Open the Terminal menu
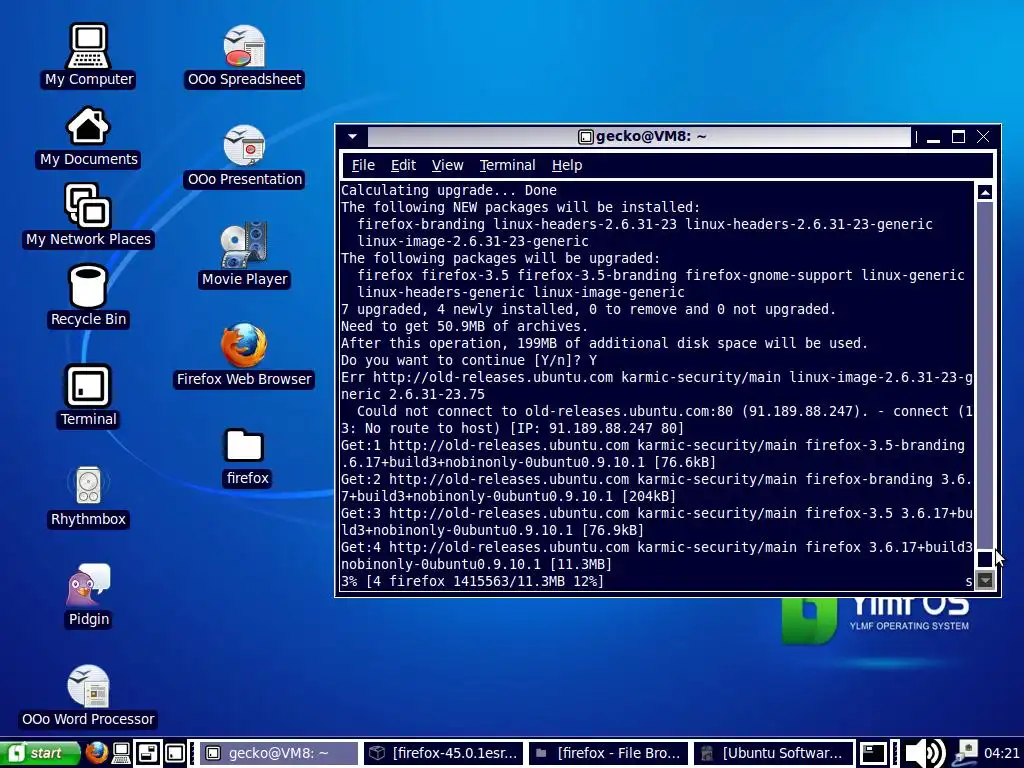The width and height of the screenshot is (1024, 768). point(507,165)
